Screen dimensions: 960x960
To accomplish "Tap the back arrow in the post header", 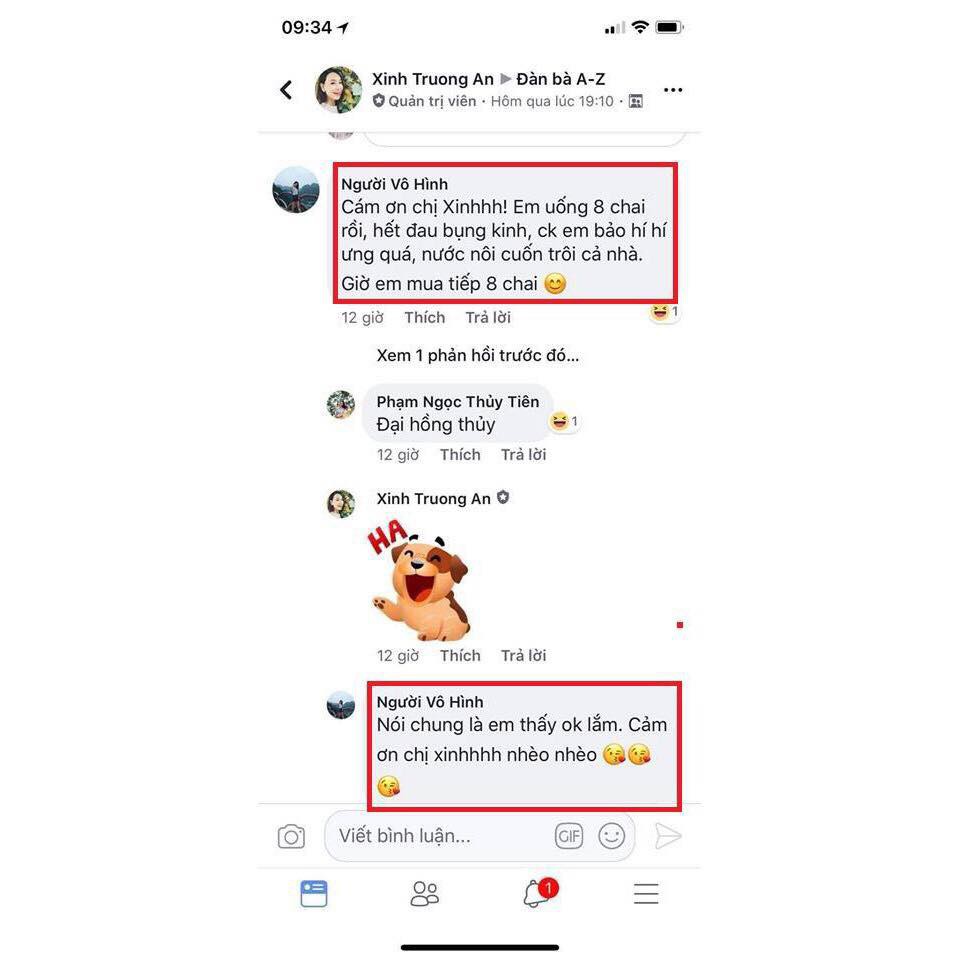I will [x=286, y=90].
